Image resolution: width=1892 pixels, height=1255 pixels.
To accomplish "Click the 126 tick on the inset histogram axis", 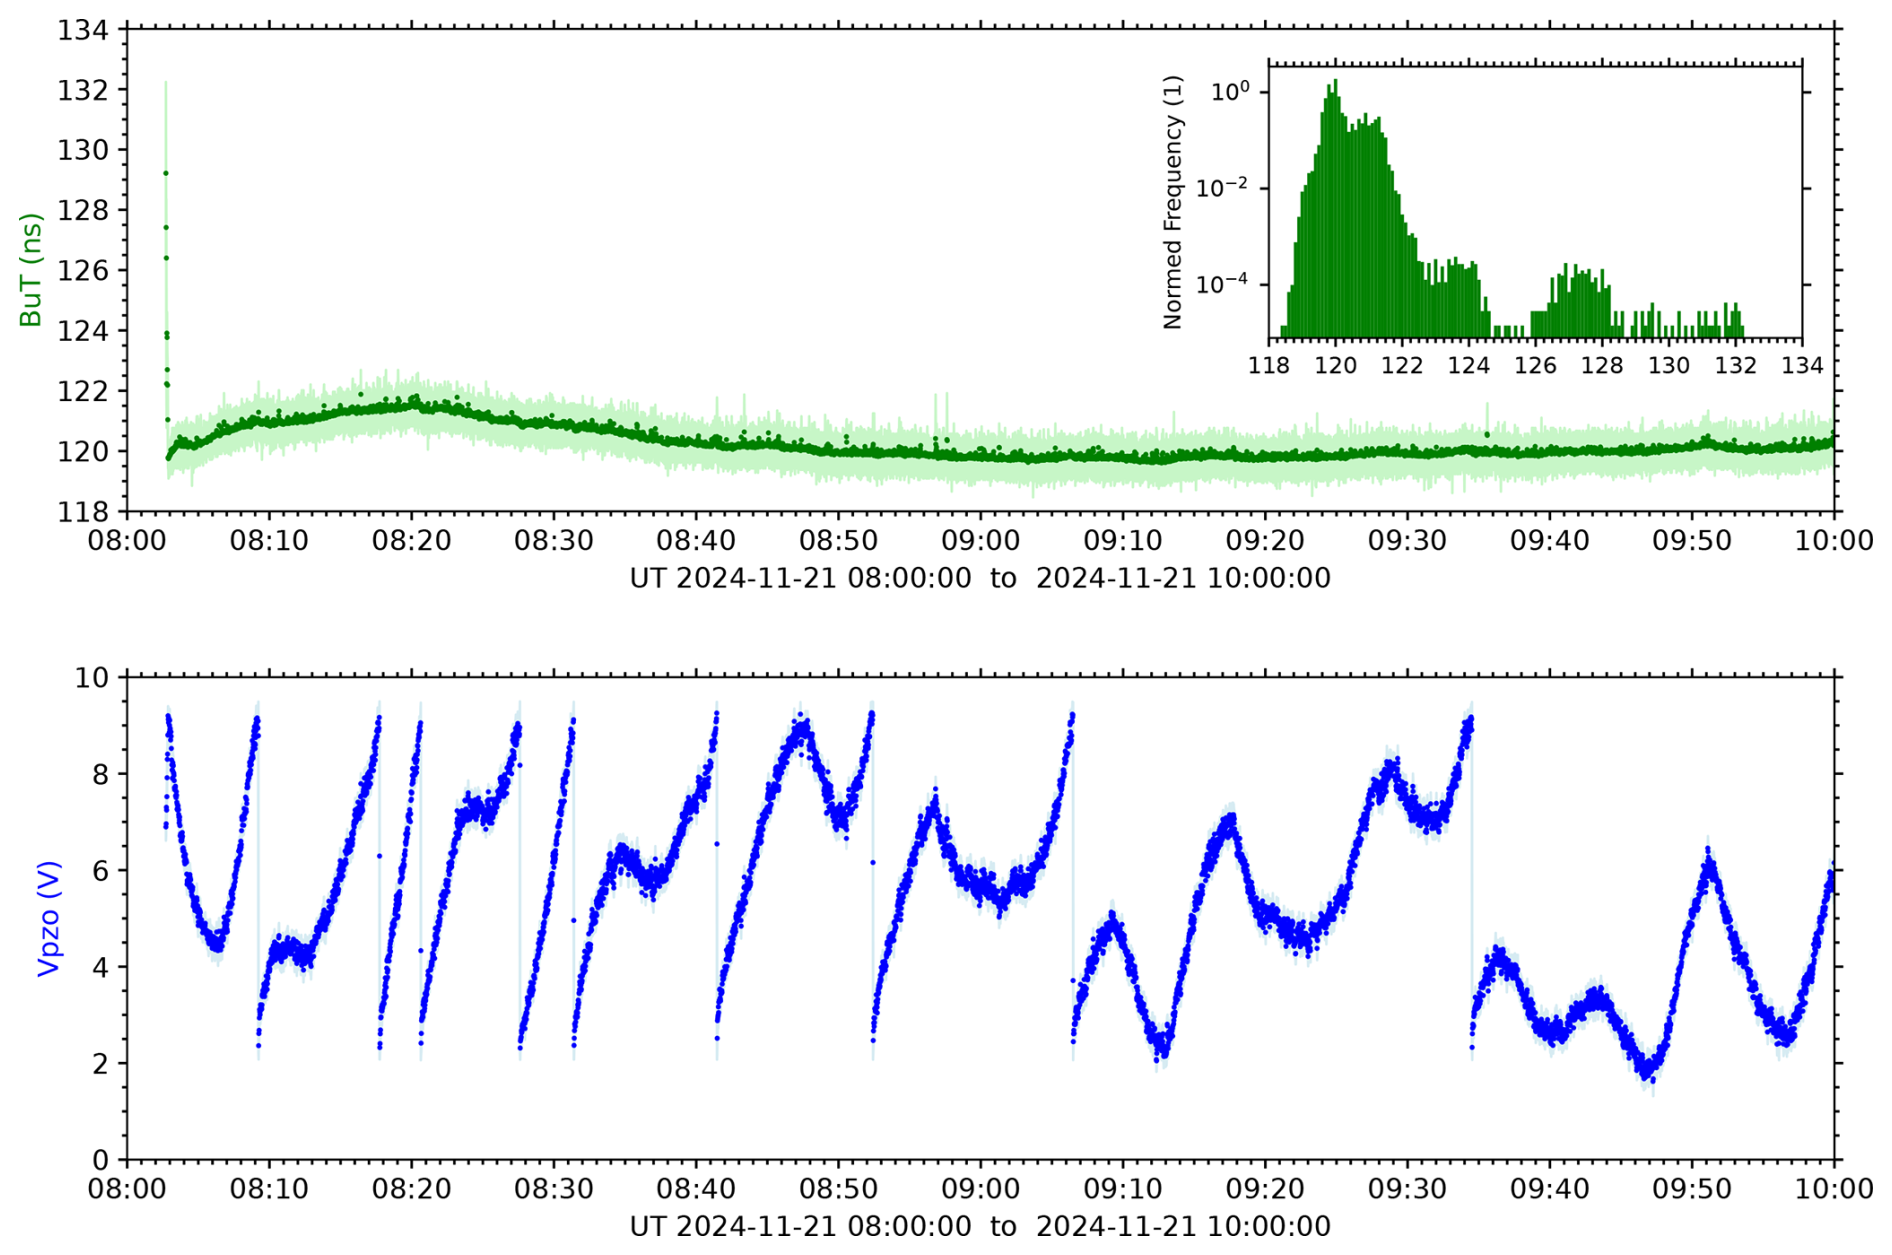I will 1535,365.
